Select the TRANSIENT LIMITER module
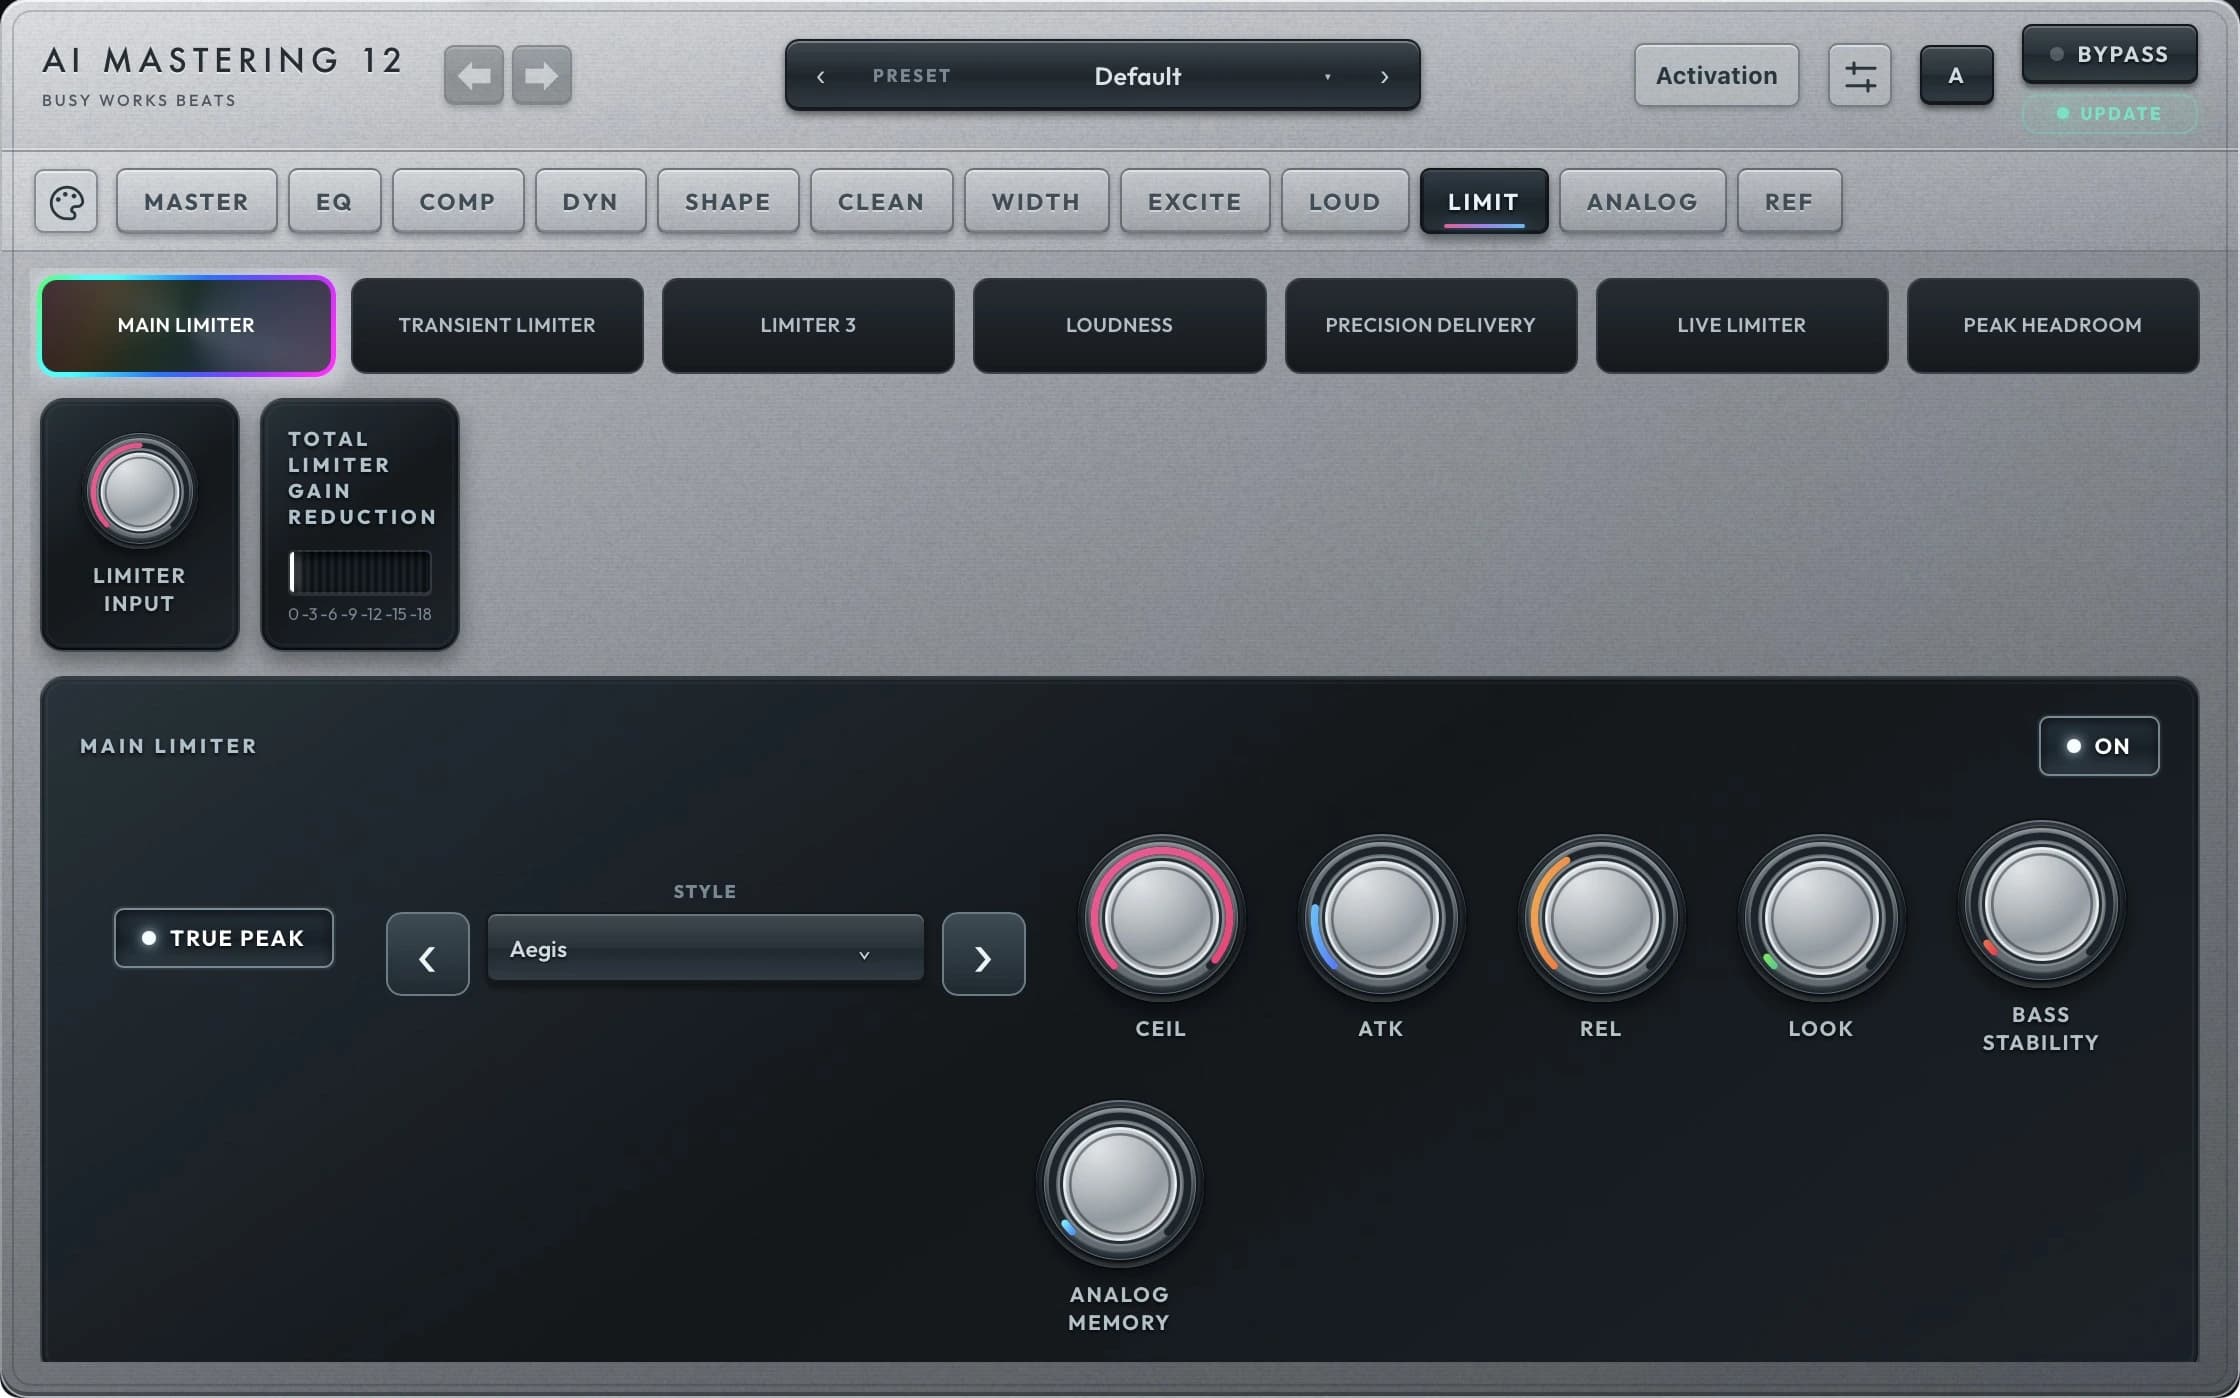 tap(497, 326)
